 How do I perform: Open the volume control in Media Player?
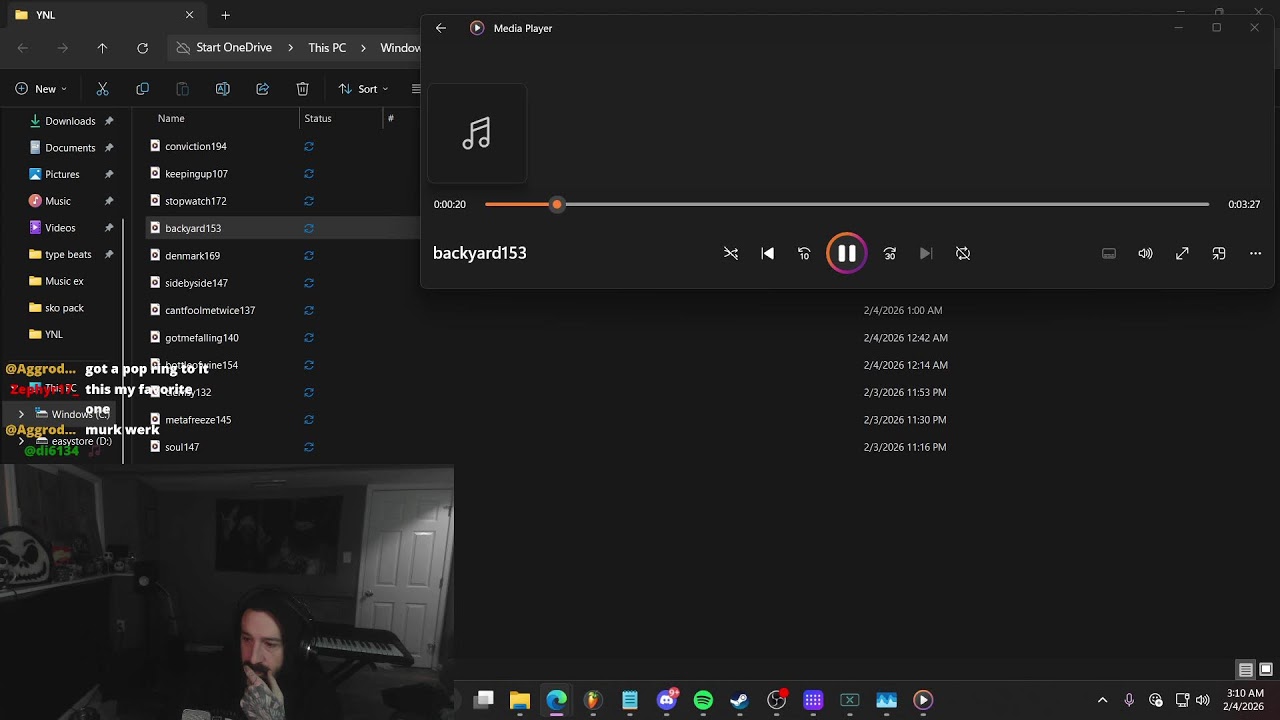(x=1145, y=254)
